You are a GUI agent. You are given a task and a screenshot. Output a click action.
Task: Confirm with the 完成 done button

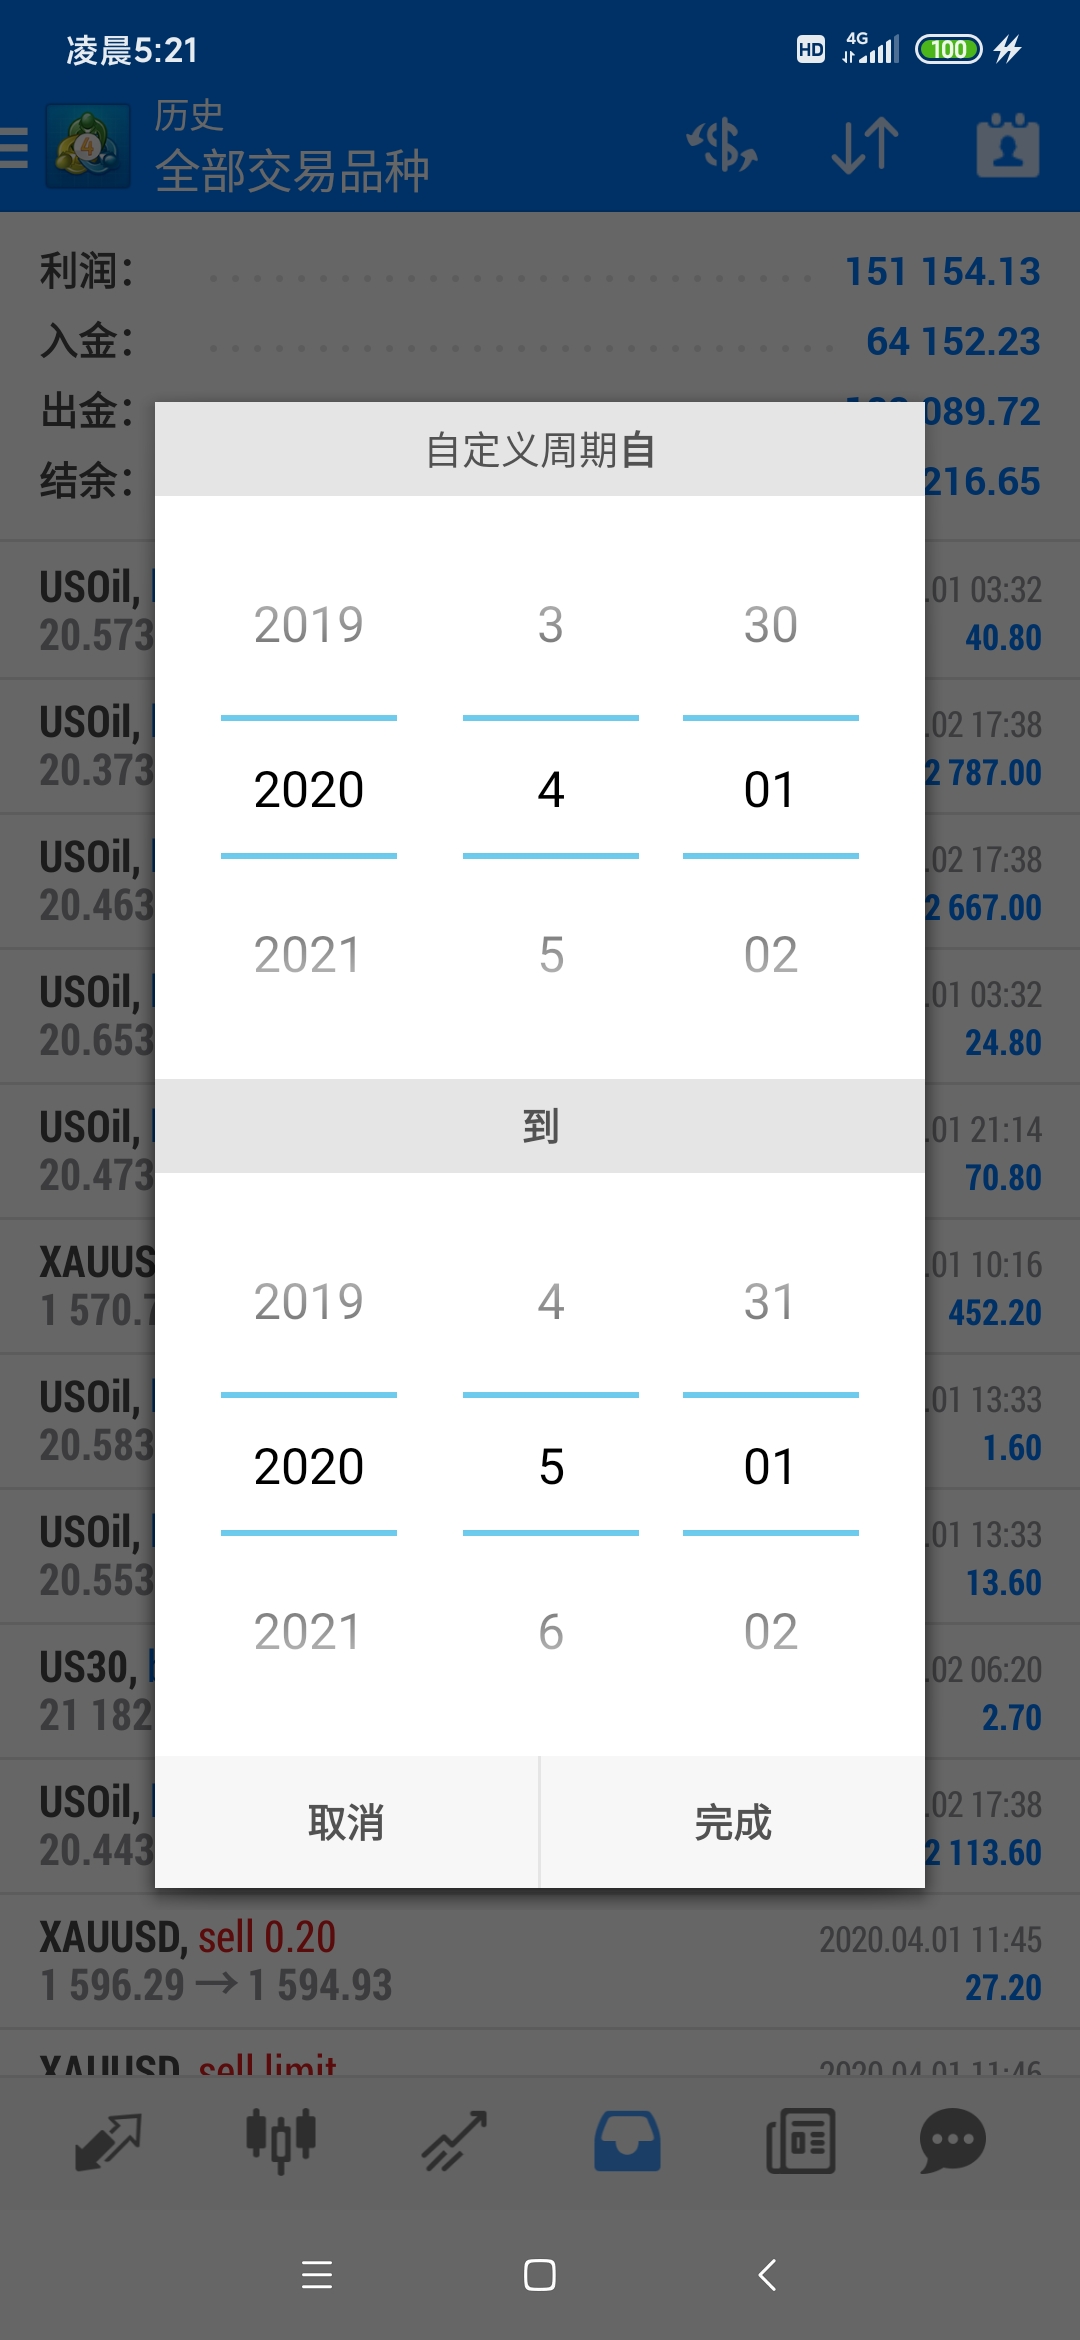point(733,1822)
